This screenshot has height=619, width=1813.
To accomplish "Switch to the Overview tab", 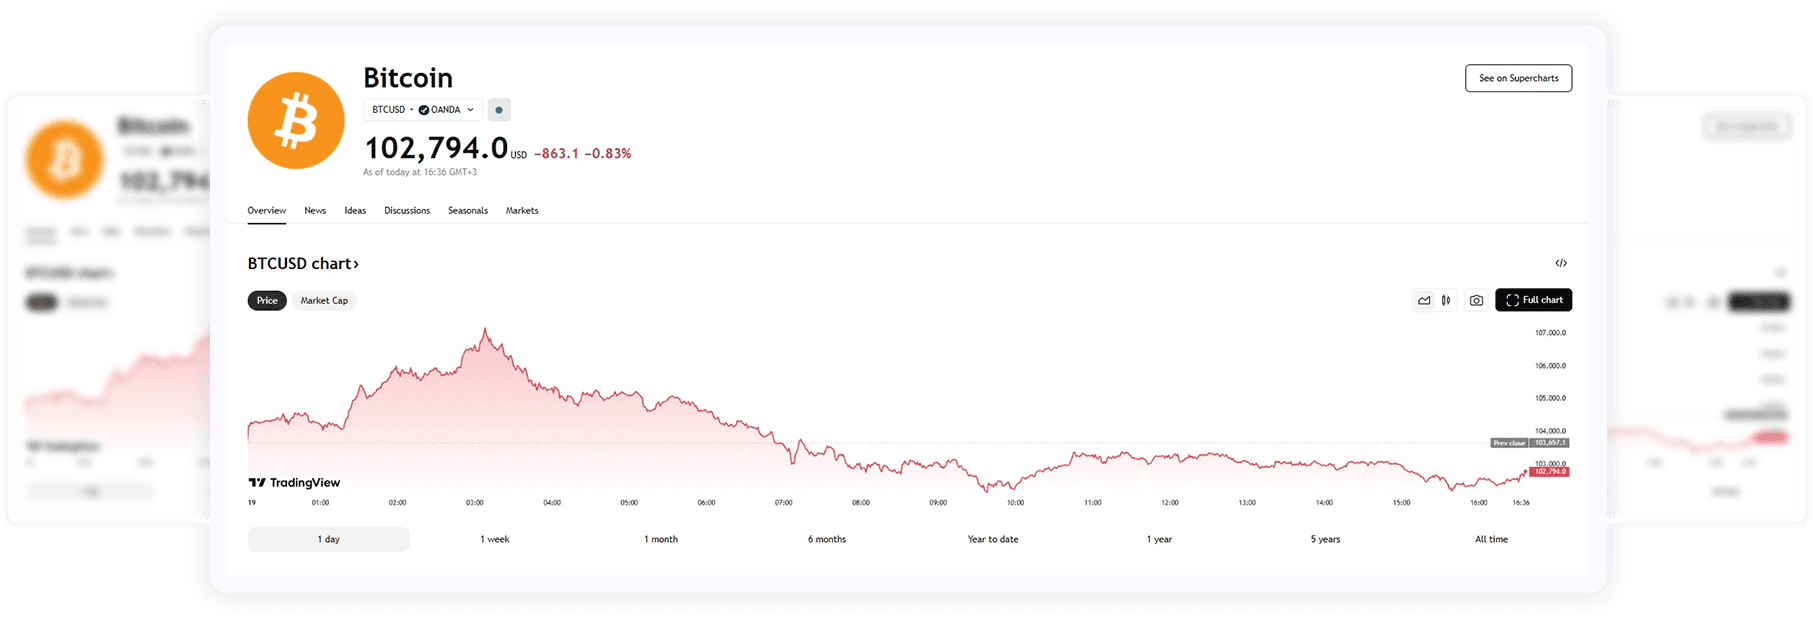I will click(x=267, y=210).
